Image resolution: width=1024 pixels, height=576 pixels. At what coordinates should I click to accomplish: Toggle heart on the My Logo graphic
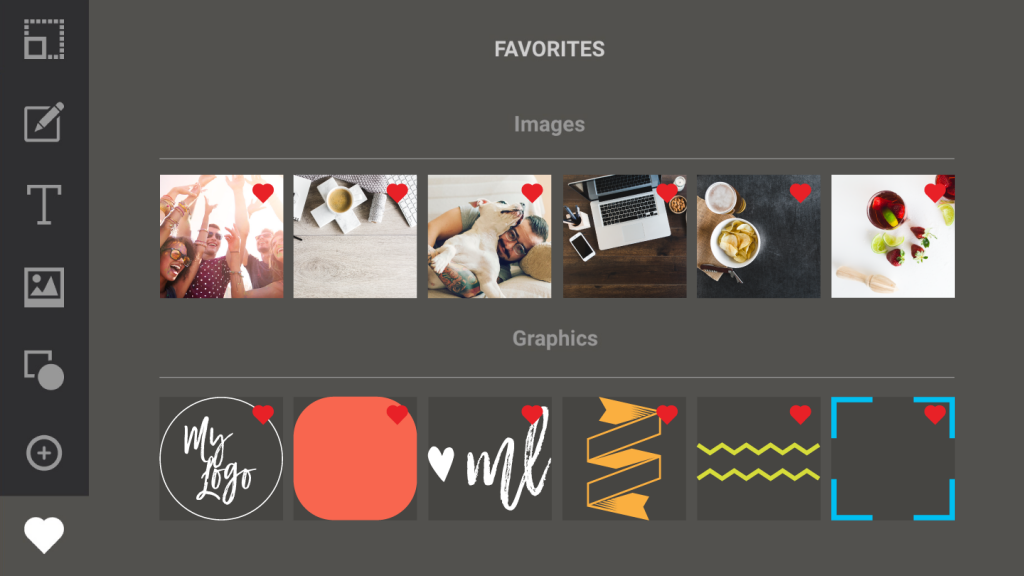coord(263,414)
